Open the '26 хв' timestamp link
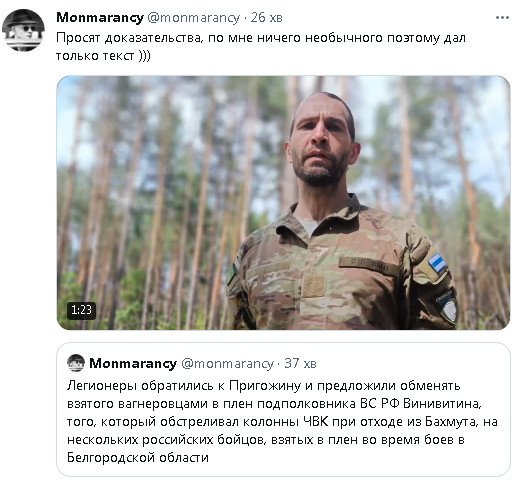The height and width of the screenshot is (486, 517). coord(266,18)
